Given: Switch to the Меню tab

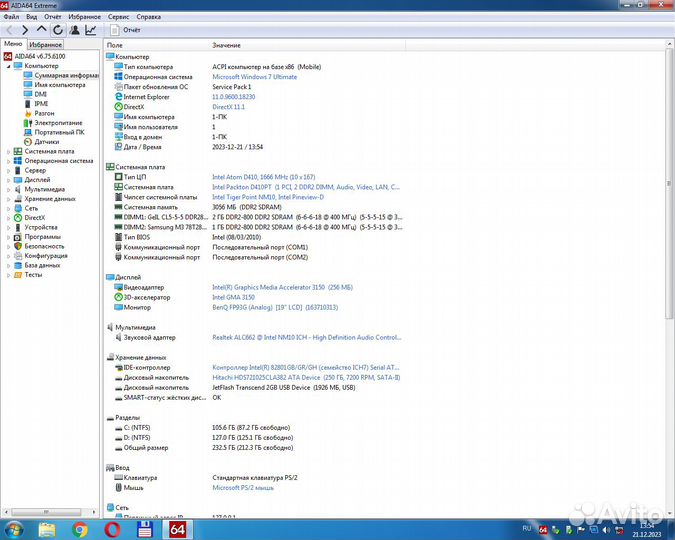Looking at the screenshot, I should 13,44.
